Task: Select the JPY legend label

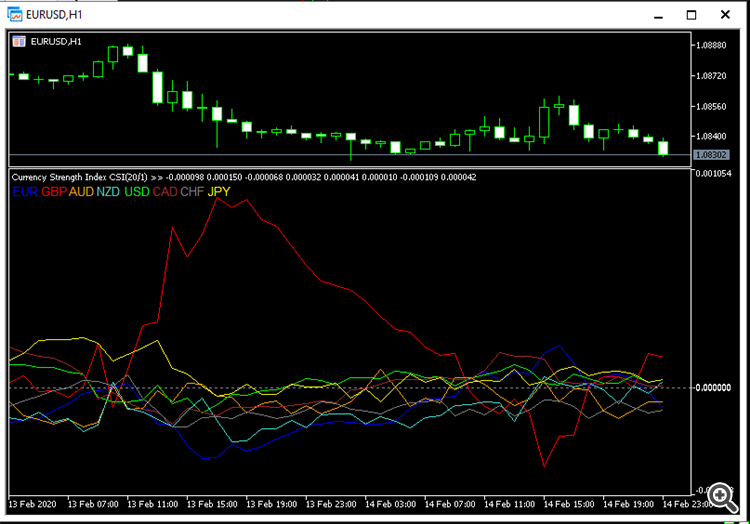Action: click(218, 191)
